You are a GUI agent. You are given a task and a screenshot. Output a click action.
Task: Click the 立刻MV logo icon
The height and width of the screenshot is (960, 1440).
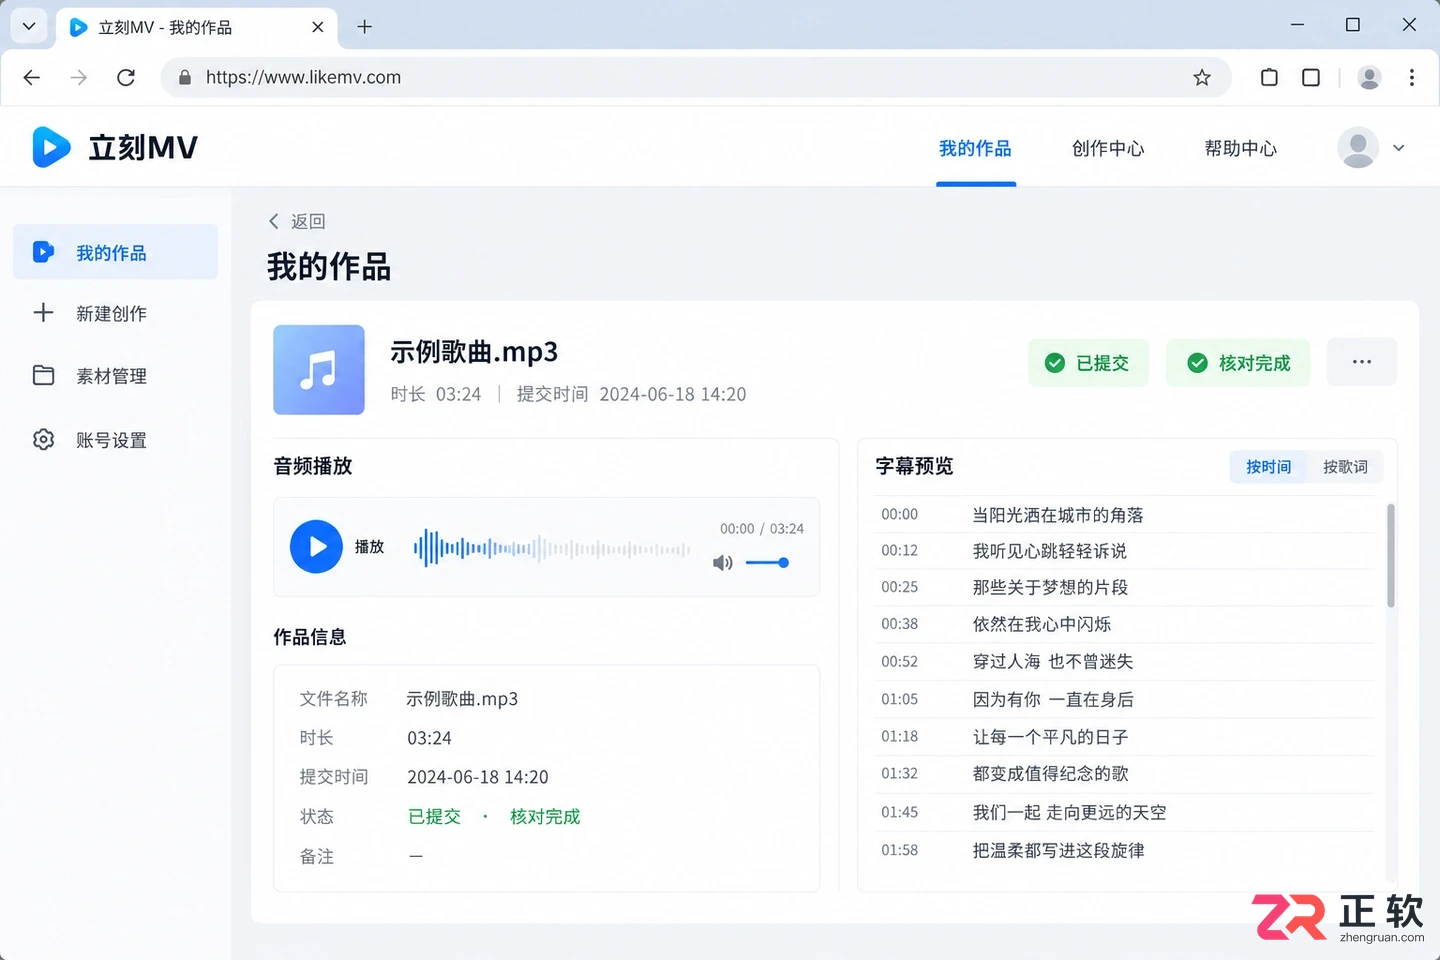[x=51, y=147]
